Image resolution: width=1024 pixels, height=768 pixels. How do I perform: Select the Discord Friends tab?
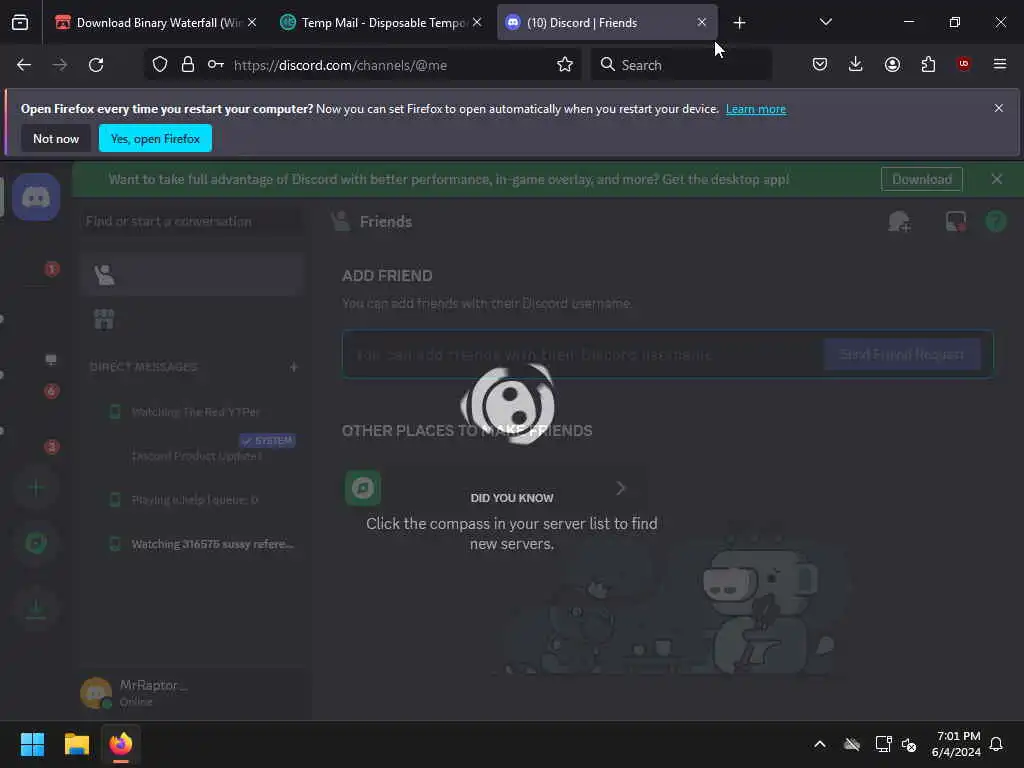point(607,23)
